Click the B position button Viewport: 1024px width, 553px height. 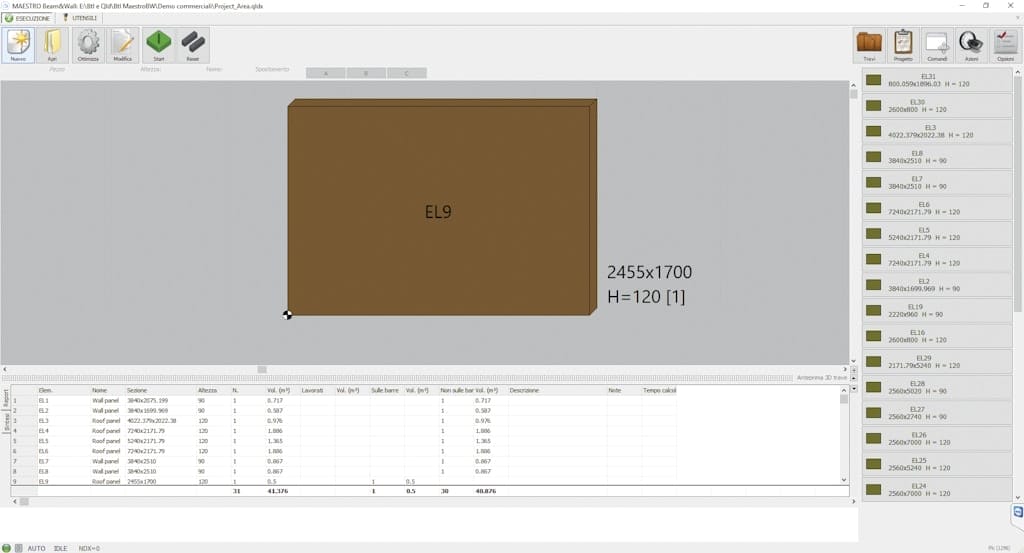pos(366,73)
